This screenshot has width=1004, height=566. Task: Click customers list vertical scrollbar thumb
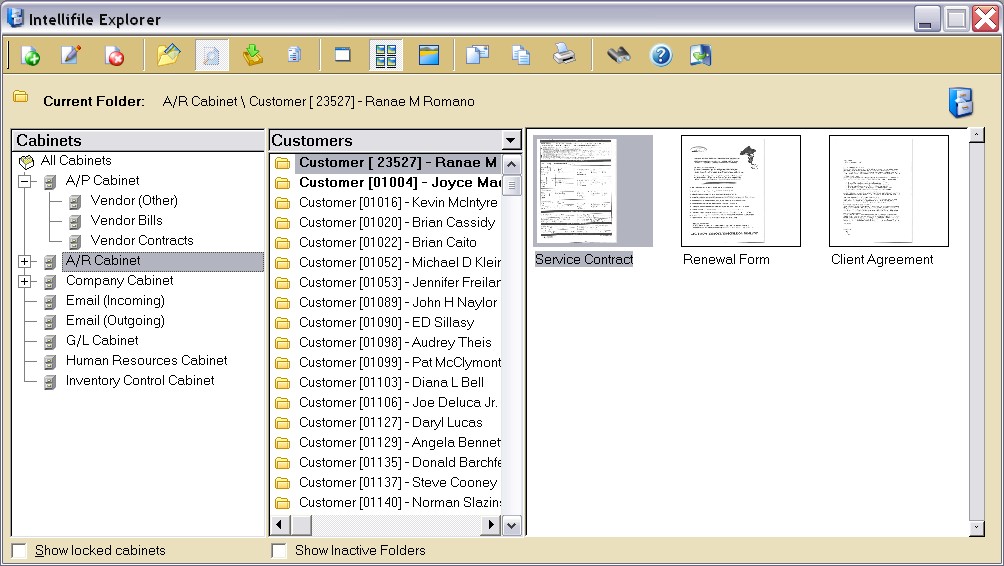pos(511,185)
